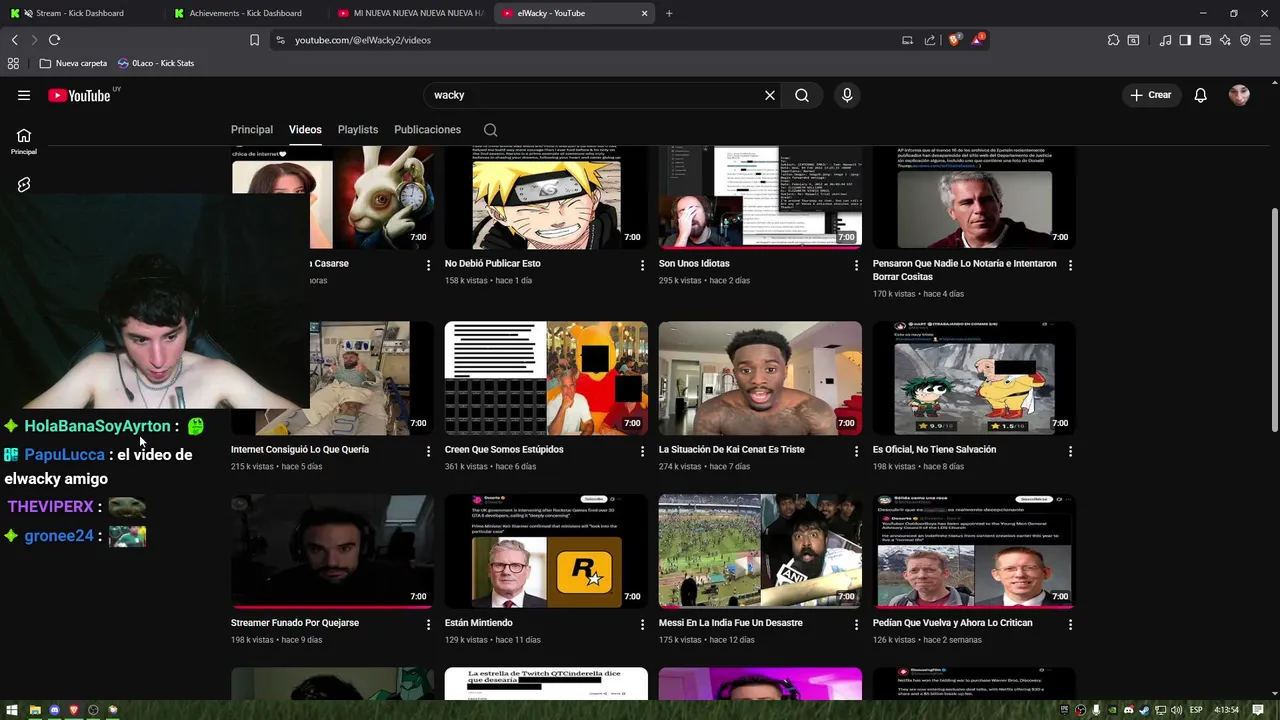
Task: Open the Playlists channel tab
Action: click(358, 130)
